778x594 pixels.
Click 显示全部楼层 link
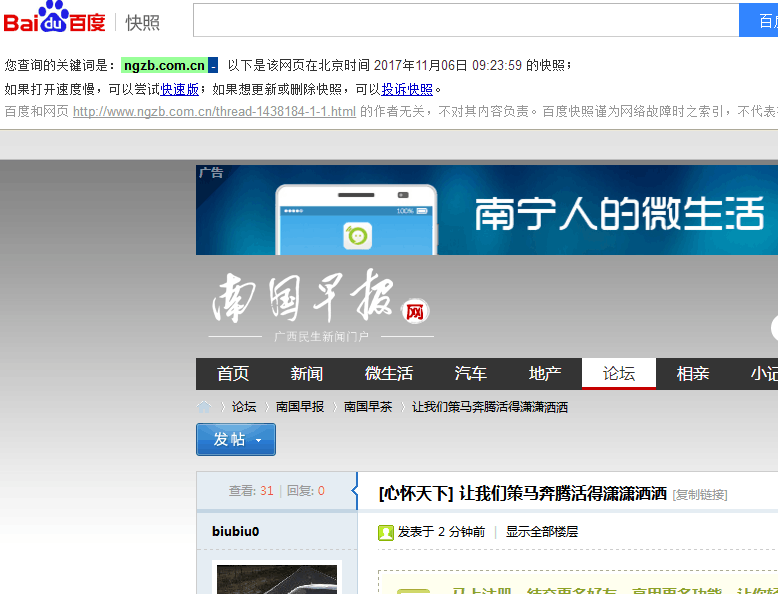pos(542,532)
